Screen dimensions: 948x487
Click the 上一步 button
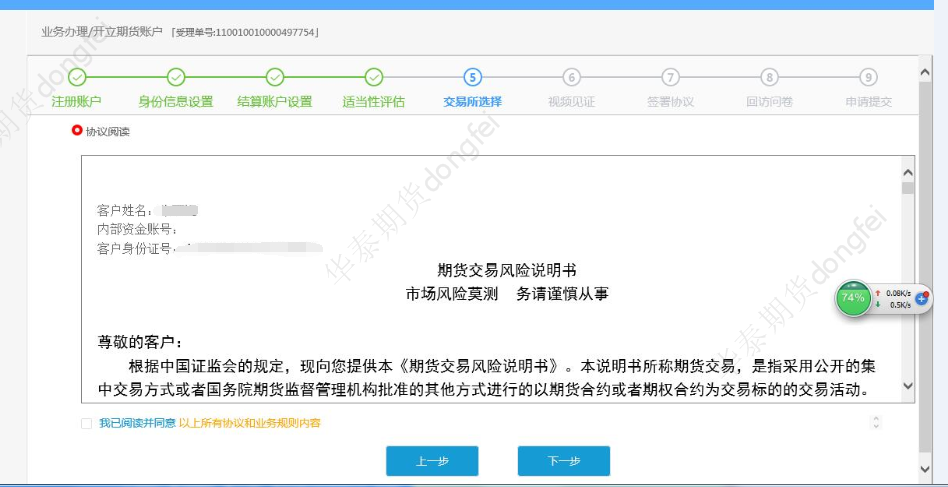coord(432,461)
